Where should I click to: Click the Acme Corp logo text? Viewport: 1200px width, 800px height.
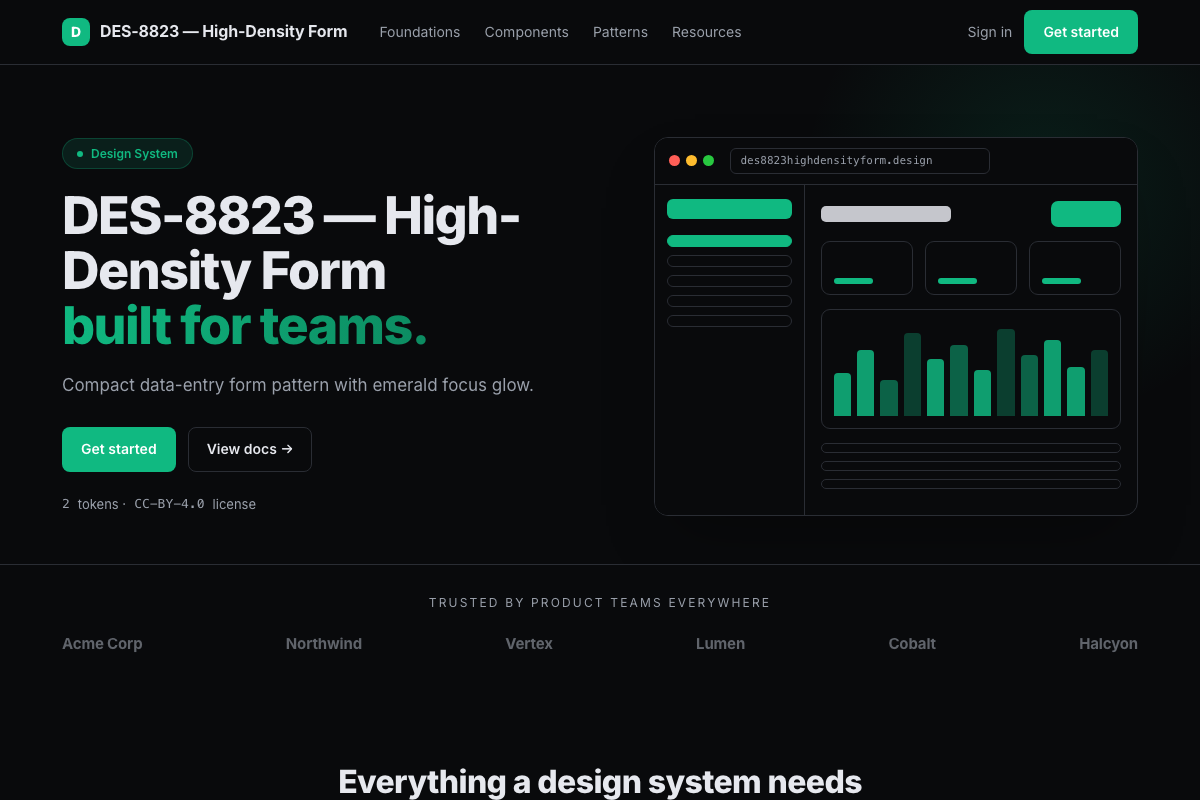pyautogui.click(x=102, y=644)
